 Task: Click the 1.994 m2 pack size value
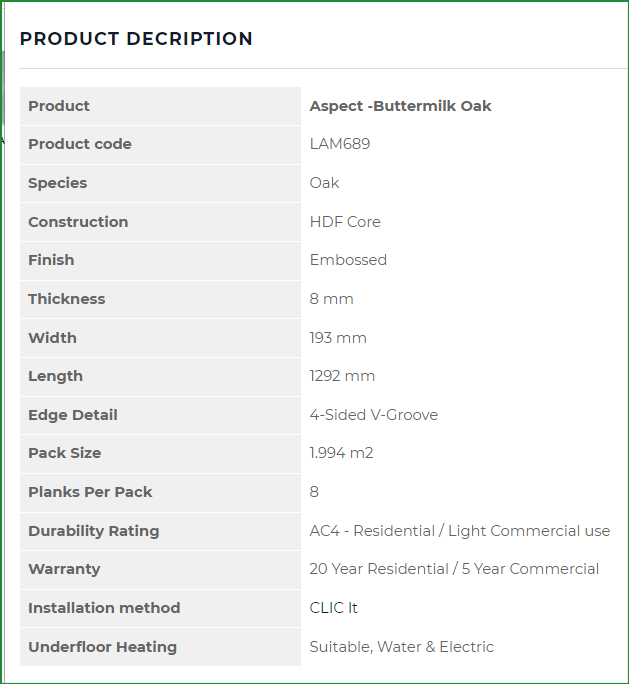coord(342,453)
